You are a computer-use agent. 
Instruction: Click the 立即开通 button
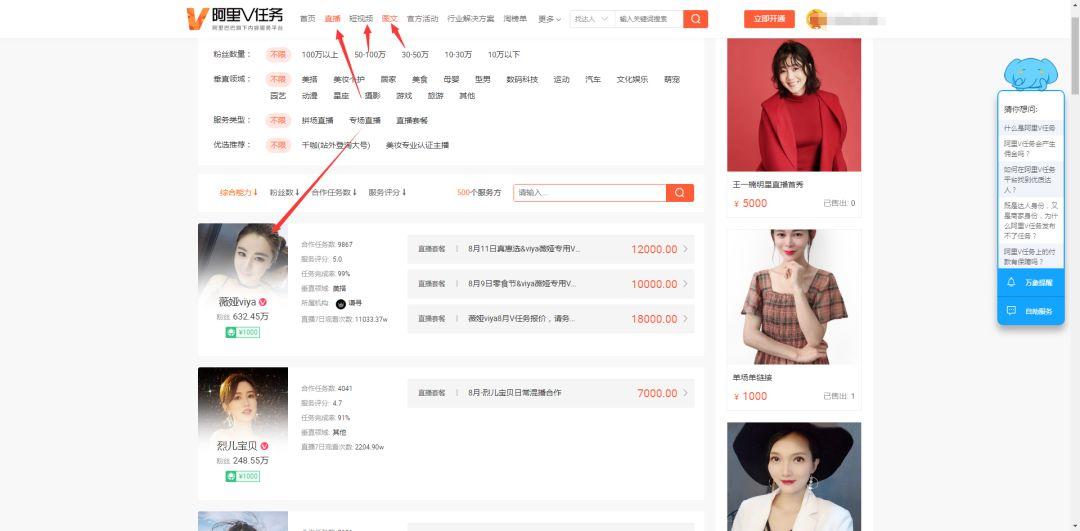pyautogui.click(x=769, y=19)
